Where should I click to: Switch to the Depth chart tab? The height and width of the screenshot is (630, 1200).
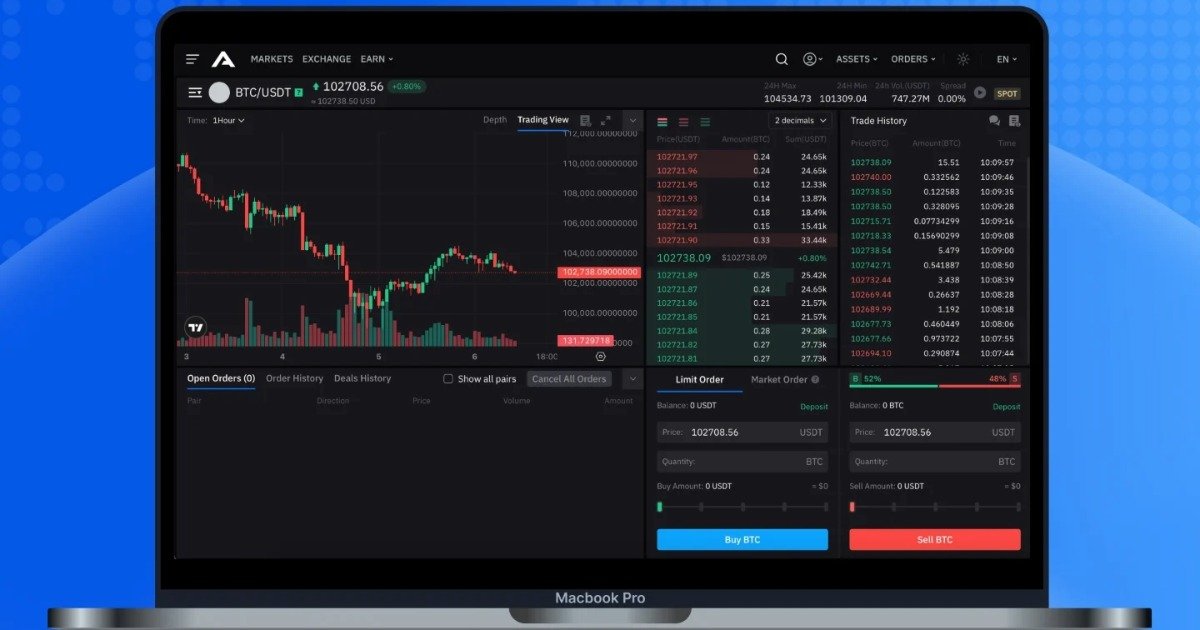(494, 119)
